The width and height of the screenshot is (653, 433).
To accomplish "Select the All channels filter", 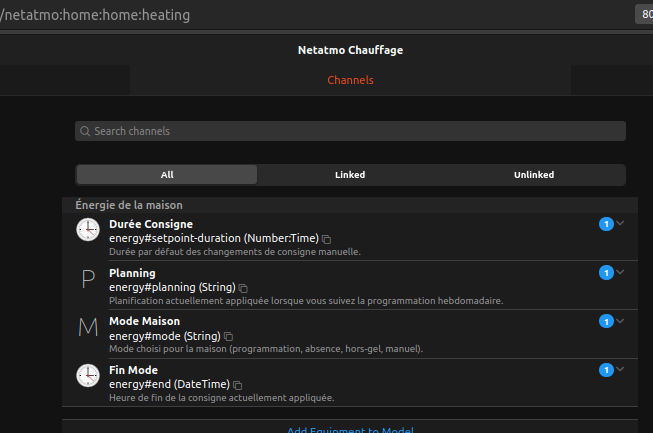I will coord(167,175).
